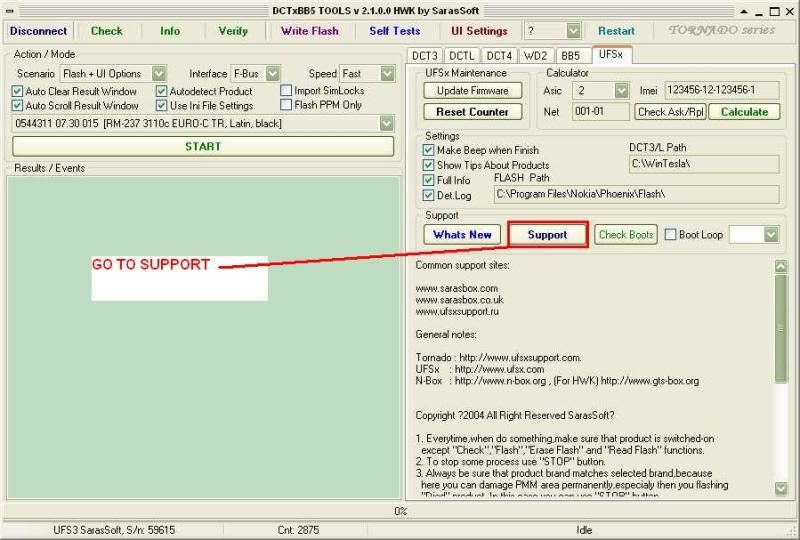Open the Scenario dropdown
This screenshot has height=540, width=800.
[159, 73]
